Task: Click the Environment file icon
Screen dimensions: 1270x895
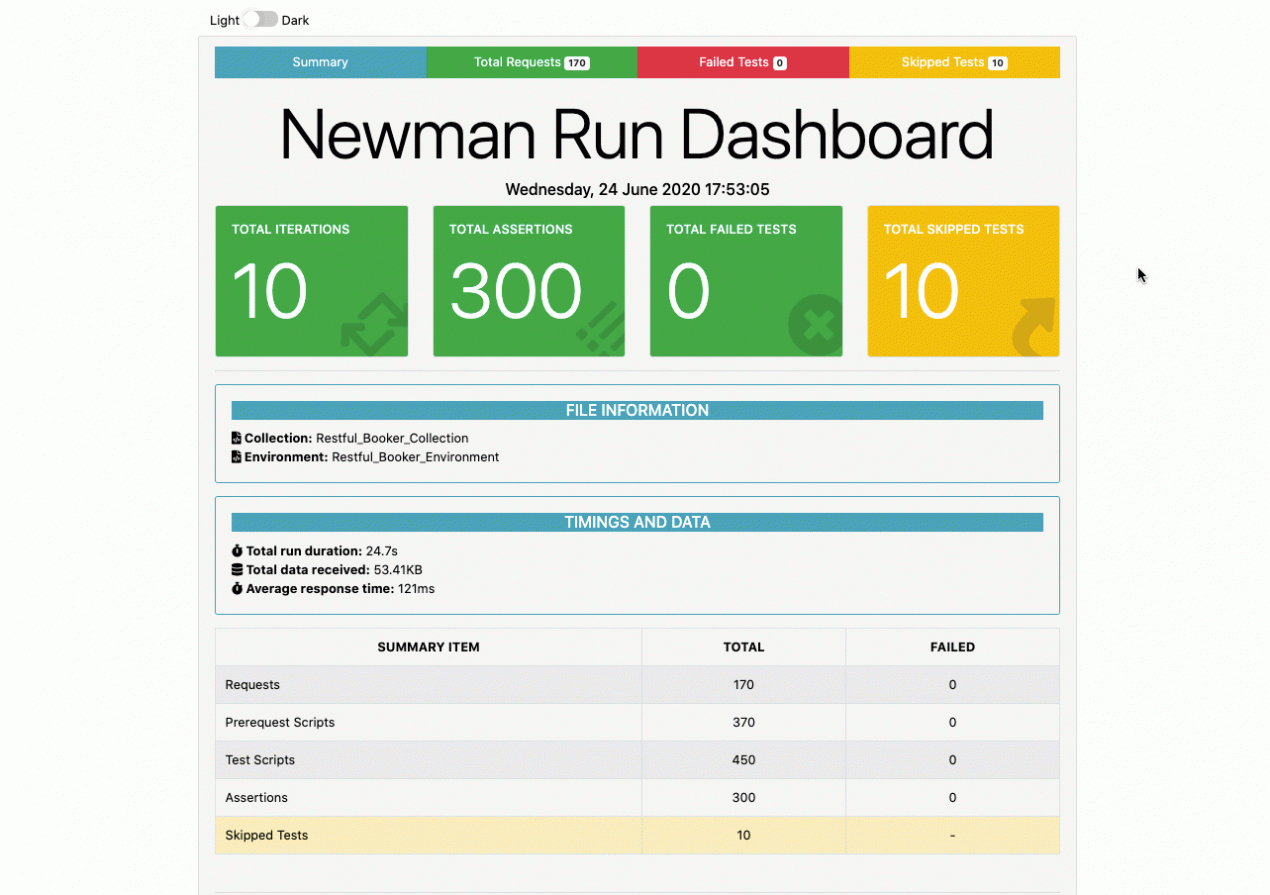Action: point(237,457)
